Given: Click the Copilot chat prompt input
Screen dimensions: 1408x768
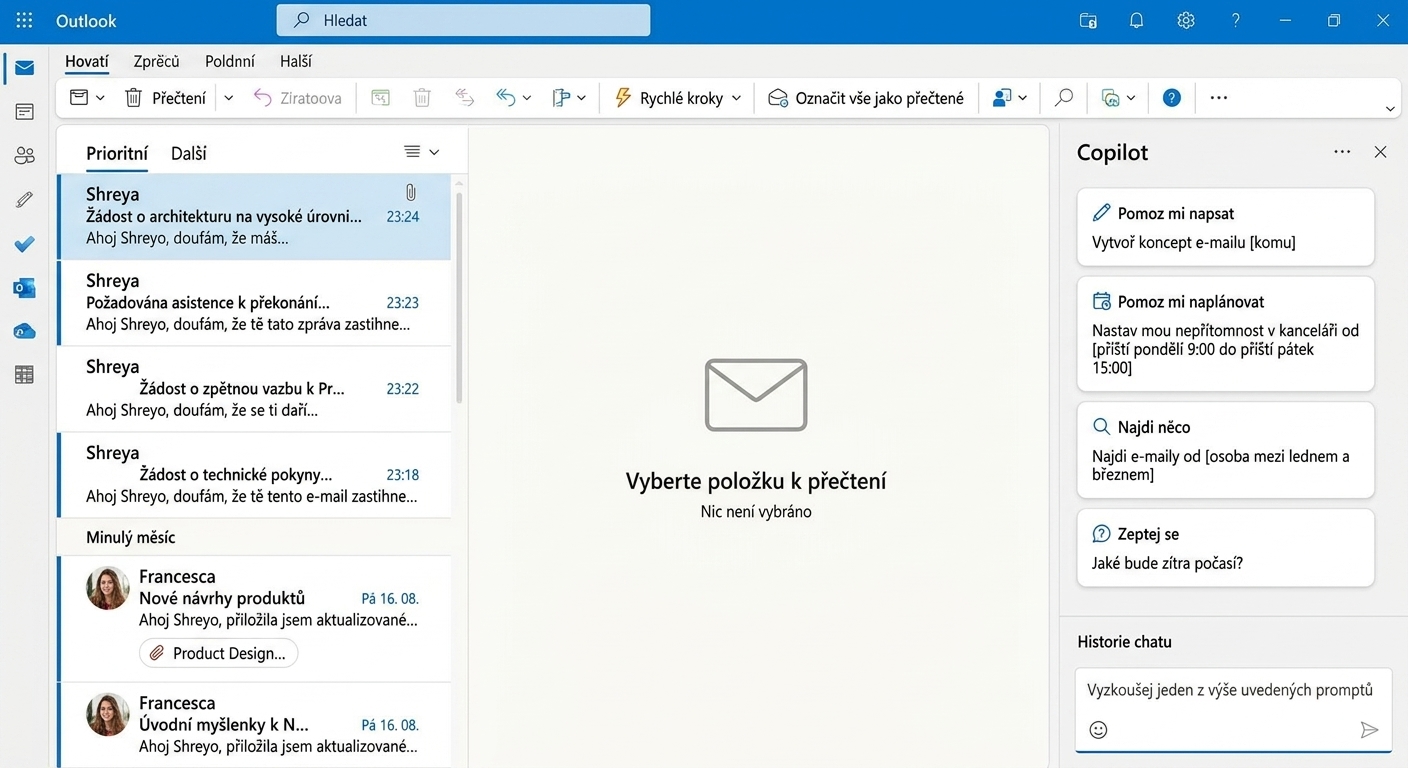Looking at the screenshot, I should tap(1233, 709).
